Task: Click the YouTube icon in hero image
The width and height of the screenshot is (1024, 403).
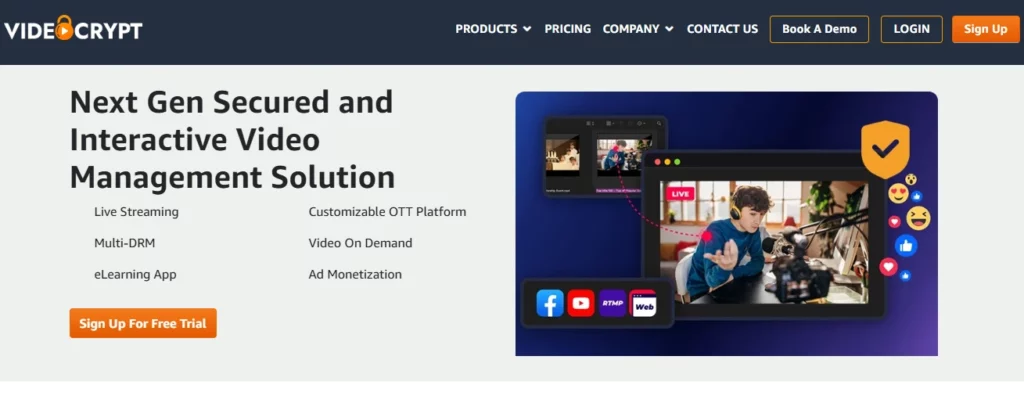Action: click(581, 303)
